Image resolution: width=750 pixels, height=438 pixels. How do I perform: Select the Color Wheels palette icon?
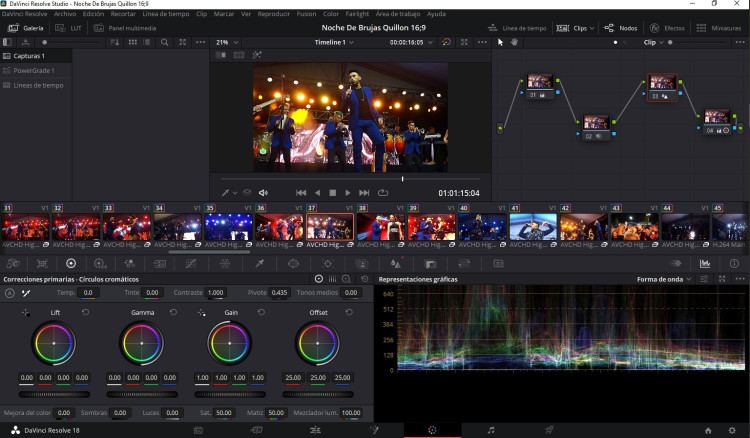tap(71, 263)
